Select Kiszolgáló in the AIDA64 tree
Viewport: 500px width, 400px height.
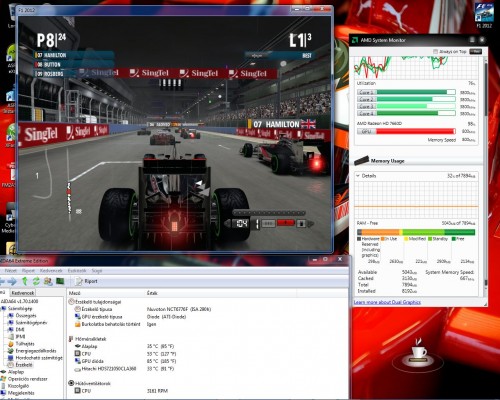[18, 386]
